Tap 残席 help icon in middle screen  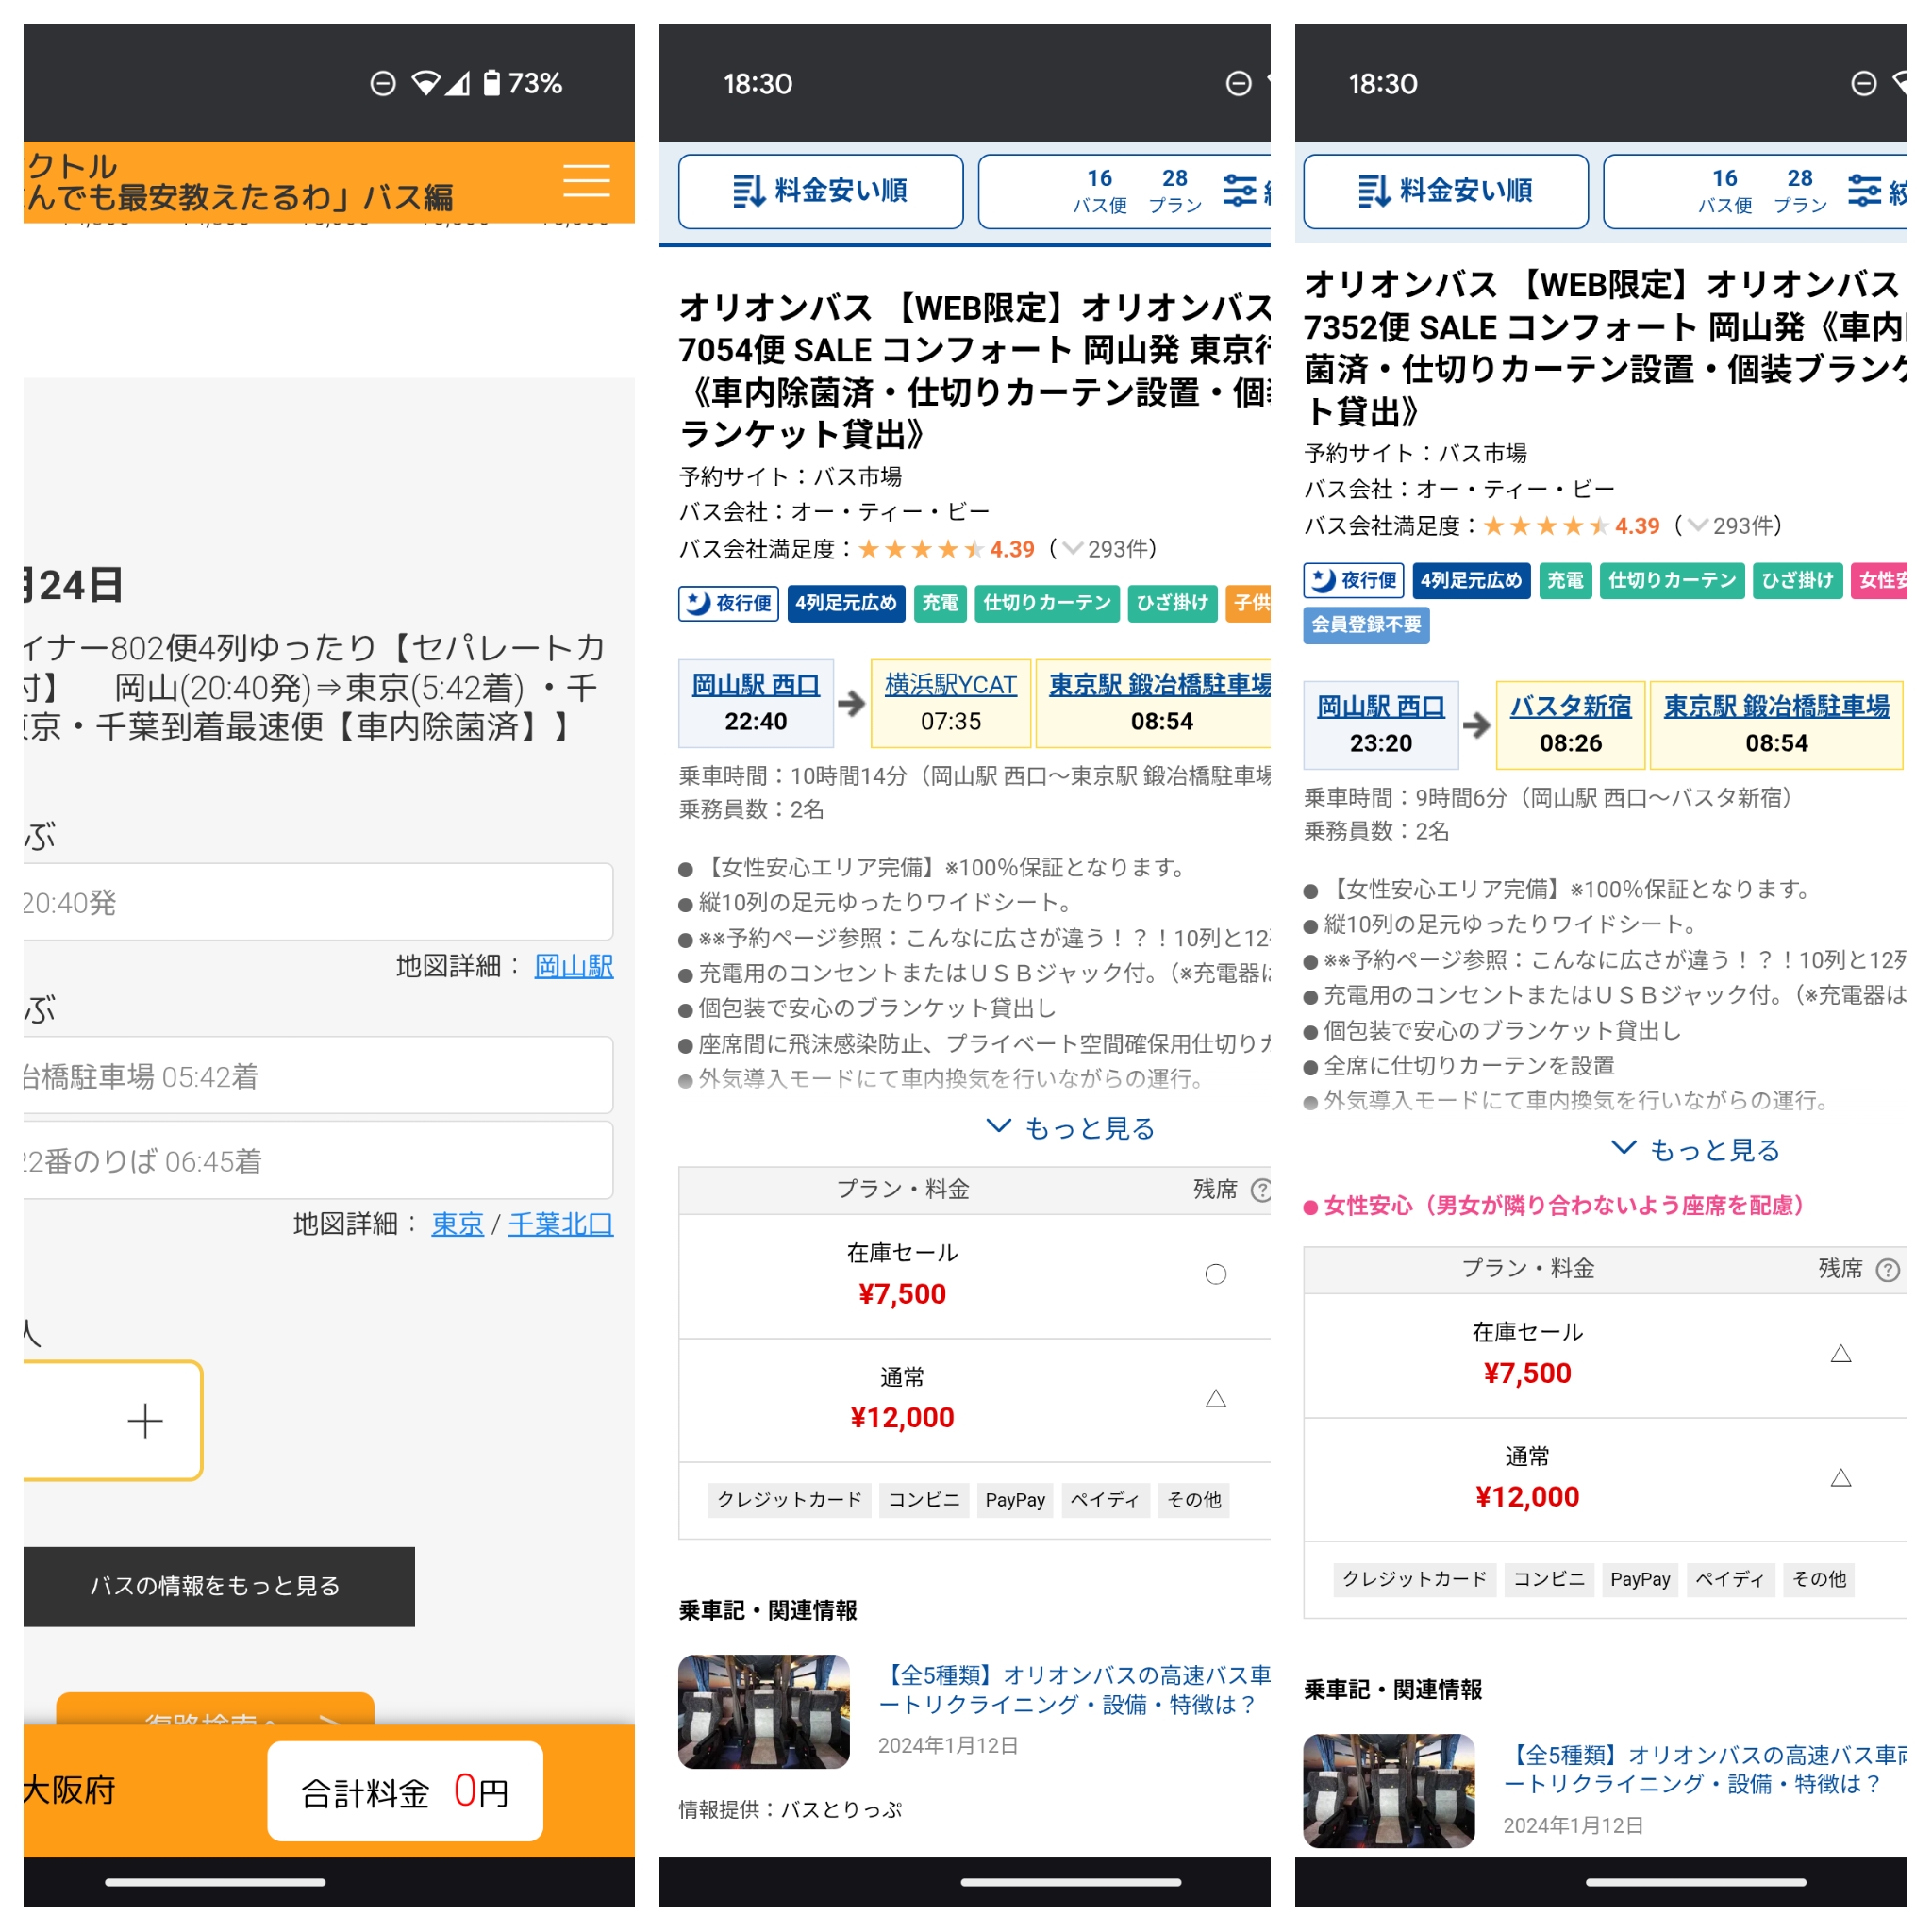[1261, 1190]
